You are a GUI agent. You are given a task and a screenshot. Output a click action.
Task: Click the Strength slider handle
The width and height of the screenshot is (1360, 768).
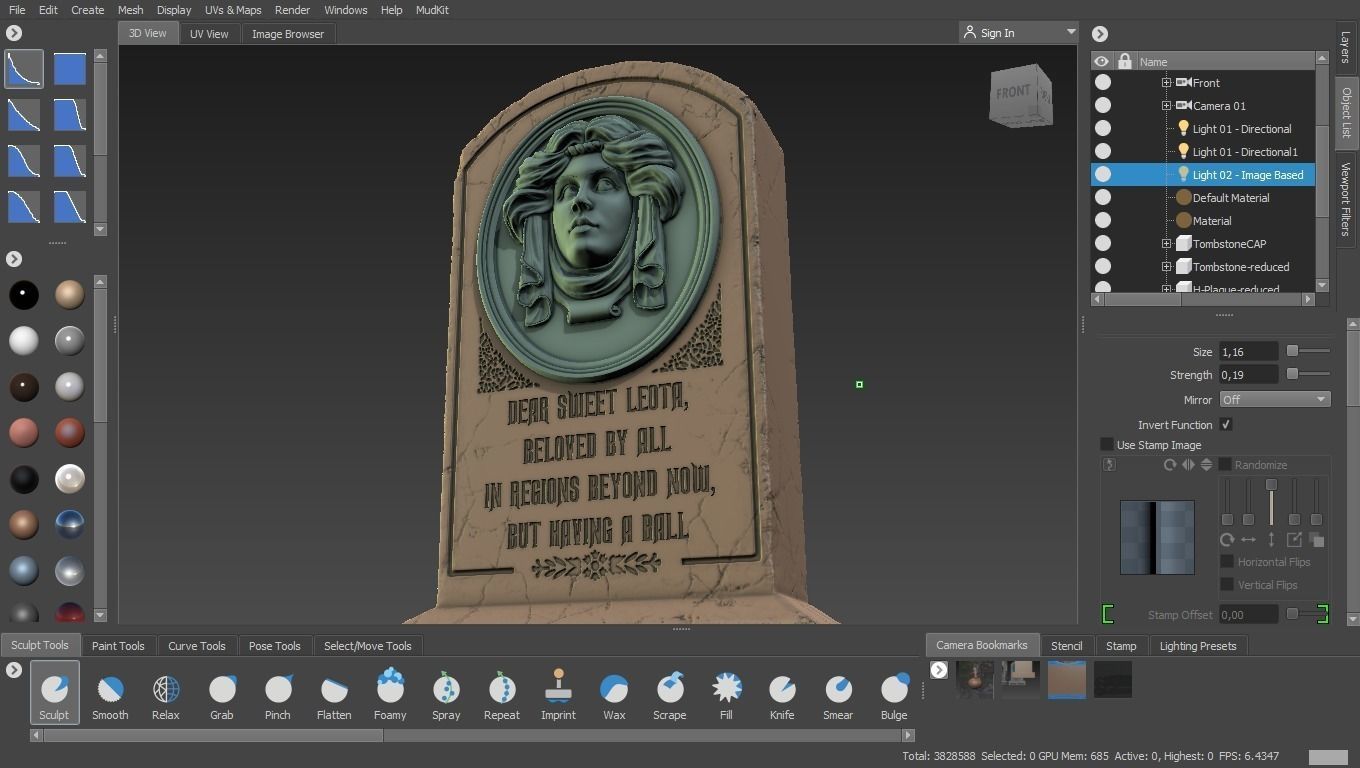pos(1292,374)
